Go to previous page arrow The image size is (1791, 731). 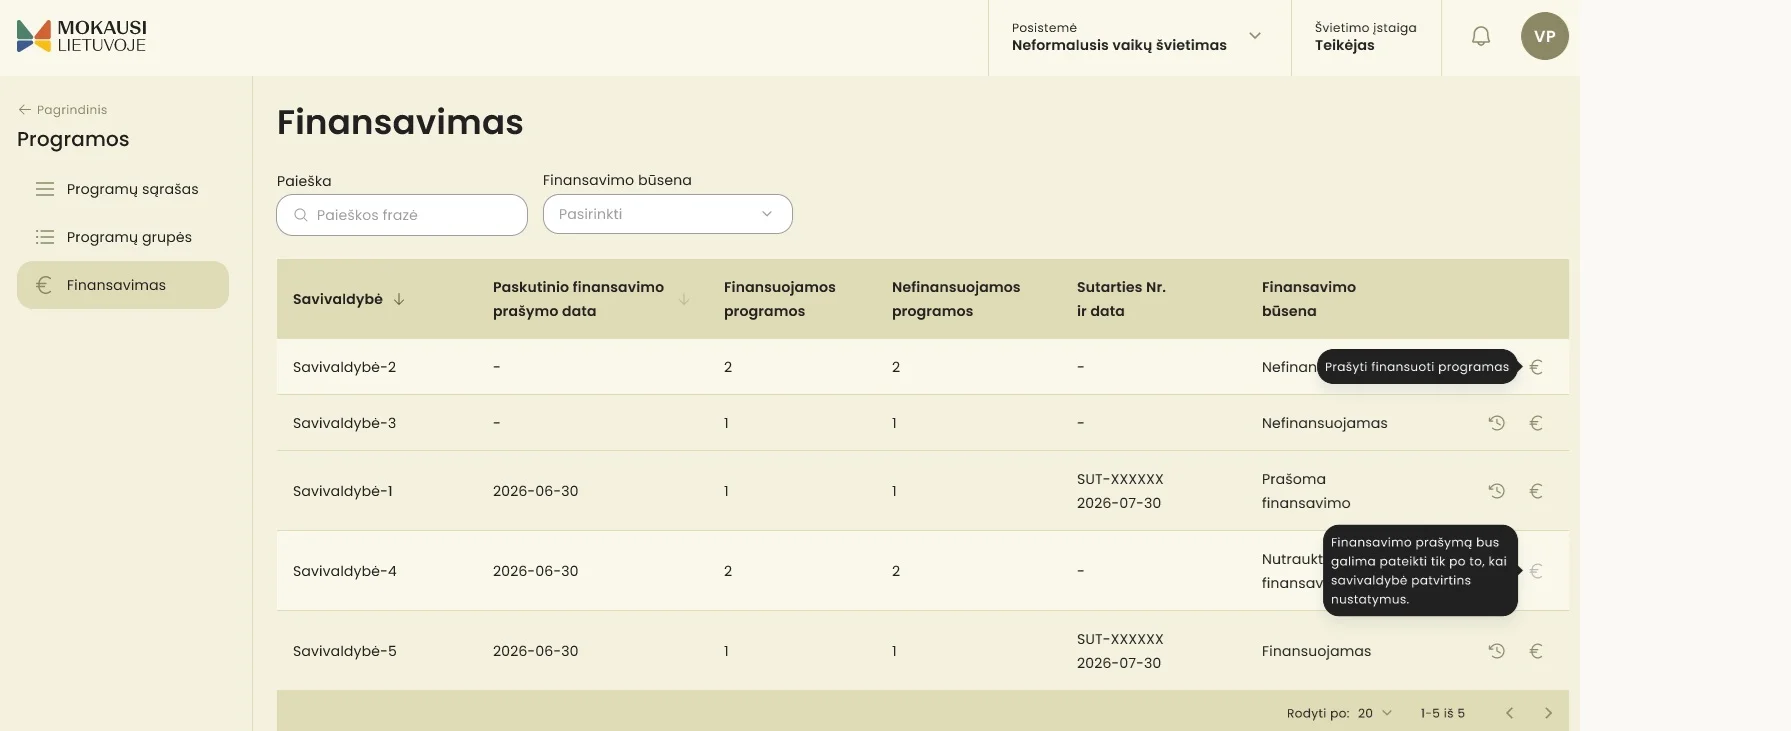tap(1510, 713)
